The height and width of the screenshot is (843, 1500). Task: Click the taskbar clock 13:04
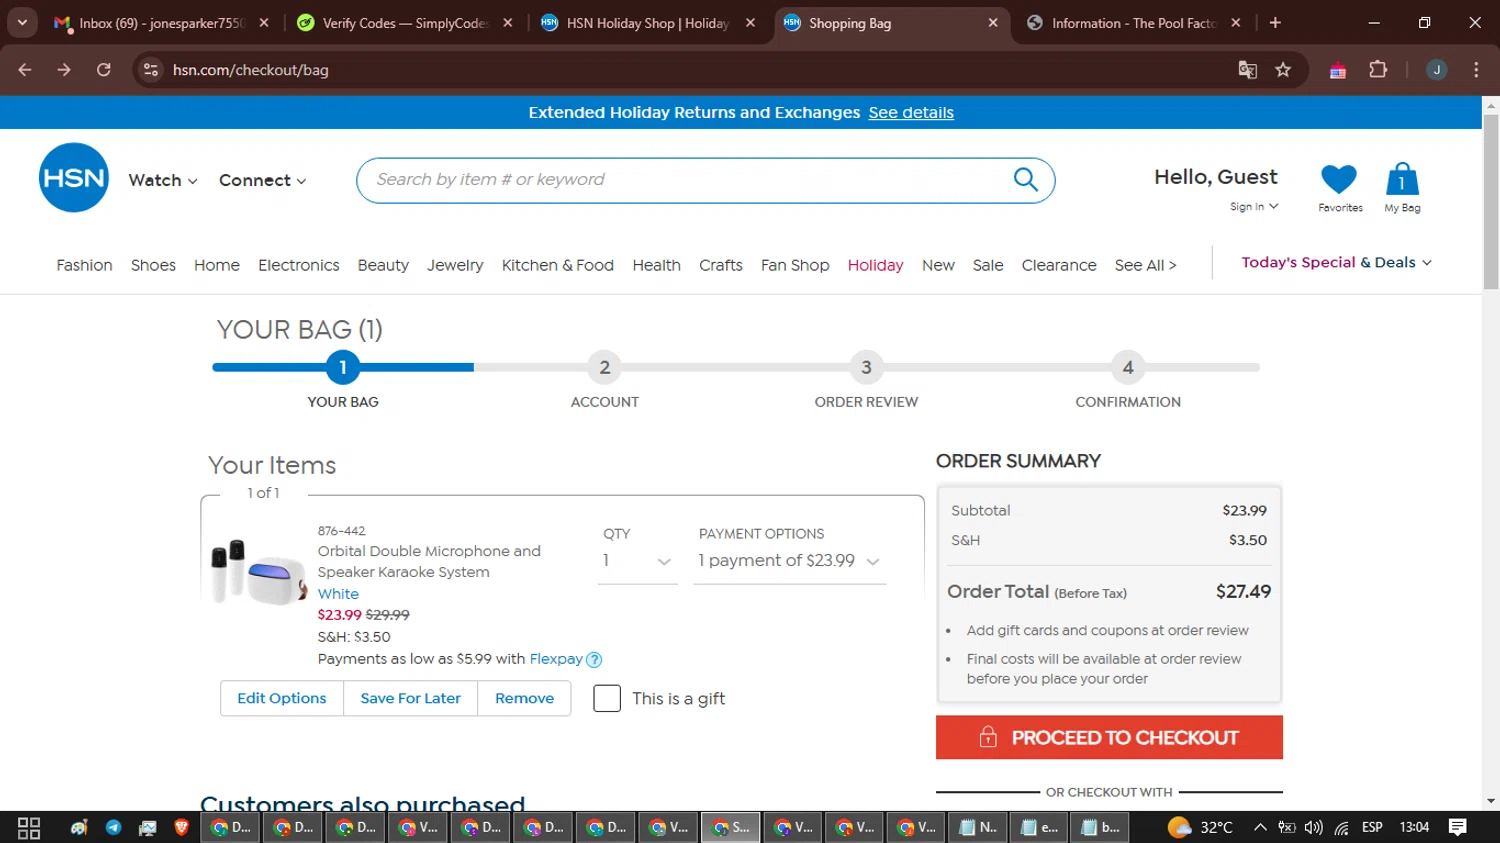(1414, 827)
